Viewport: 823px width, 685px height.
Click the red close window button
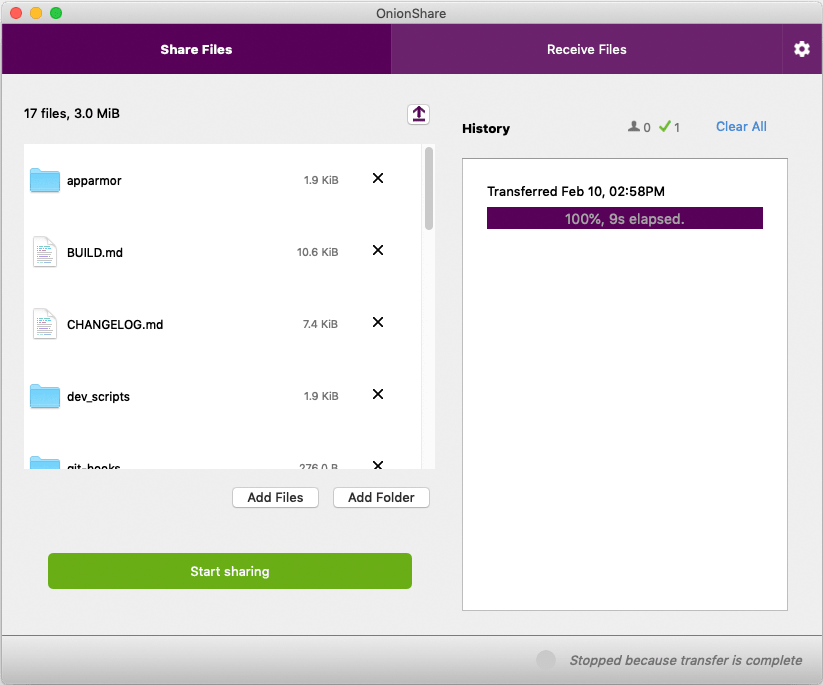(16, 13)
